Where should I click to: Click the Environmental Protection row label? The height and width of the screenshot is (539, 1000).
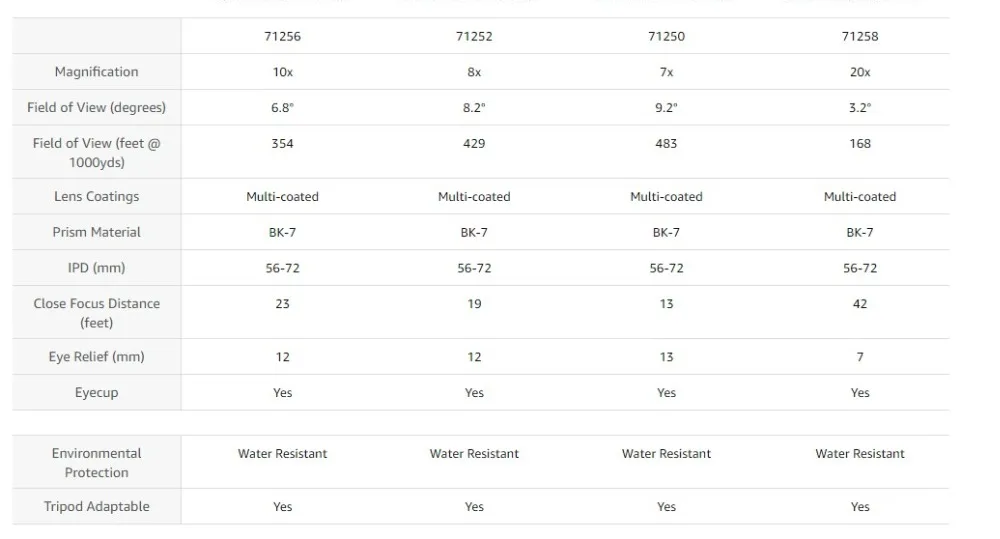(x=97, y=463)
